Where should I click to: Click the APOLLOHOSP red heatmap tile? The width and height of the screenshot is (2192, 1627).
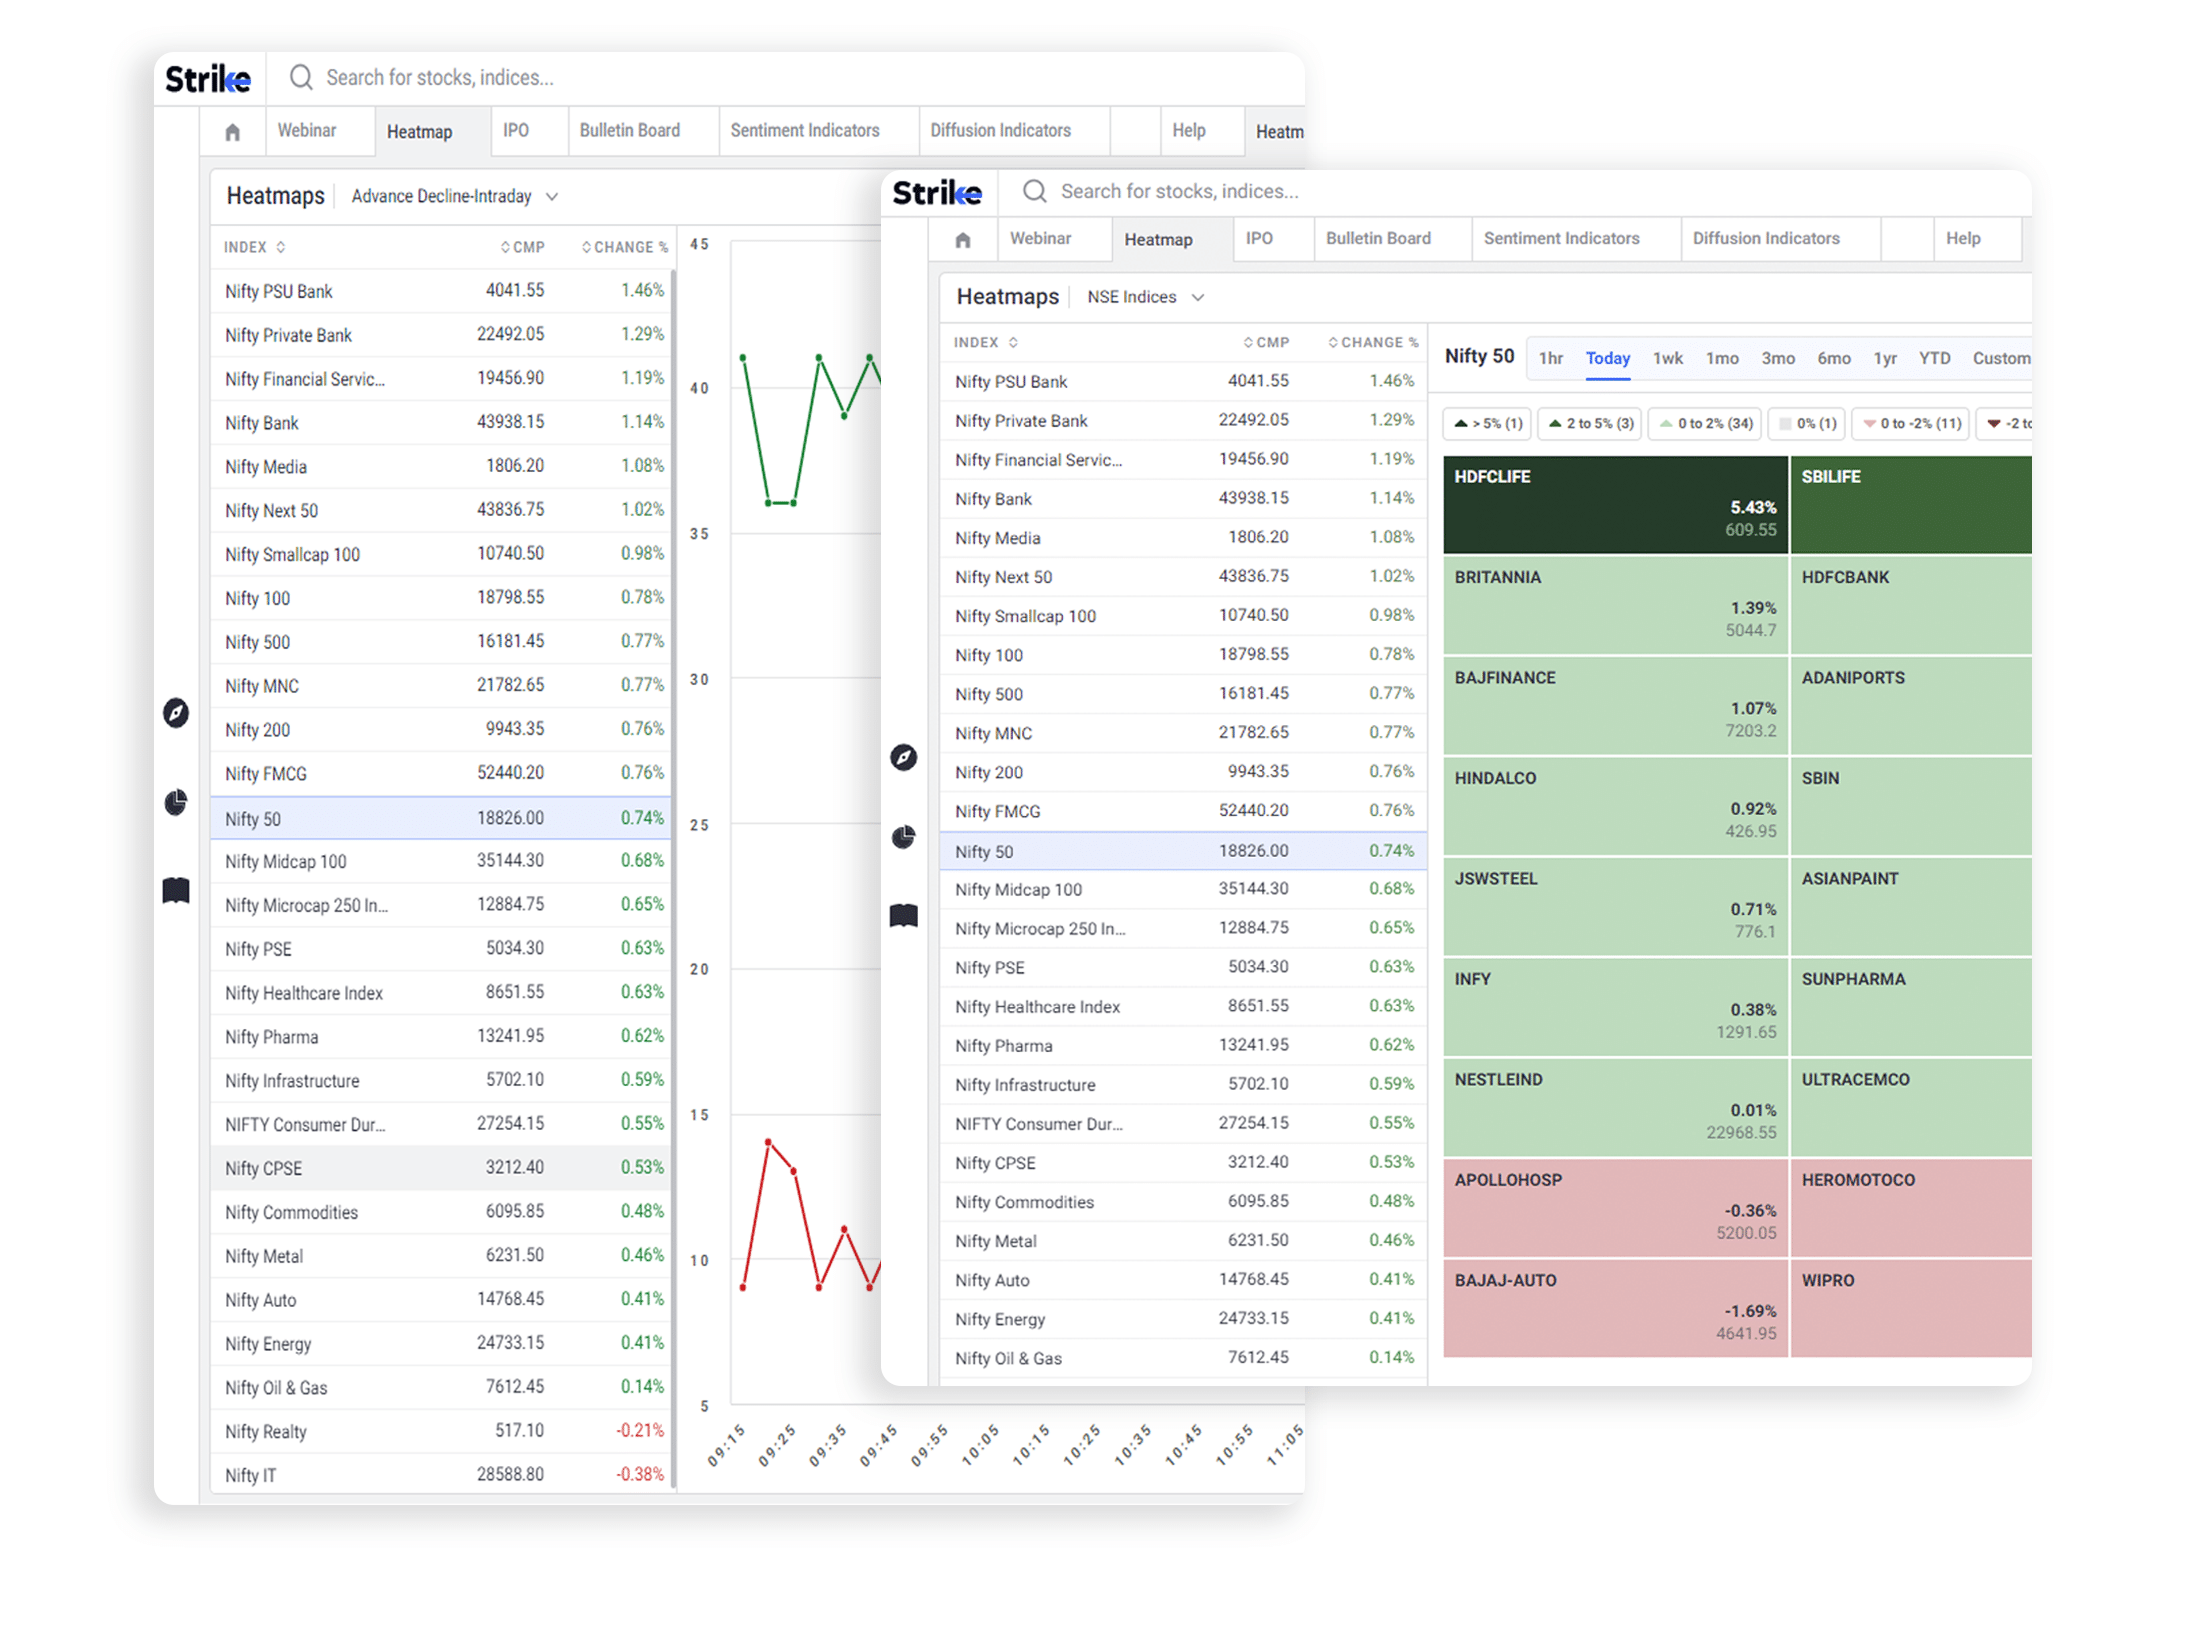(1615, 1208)
